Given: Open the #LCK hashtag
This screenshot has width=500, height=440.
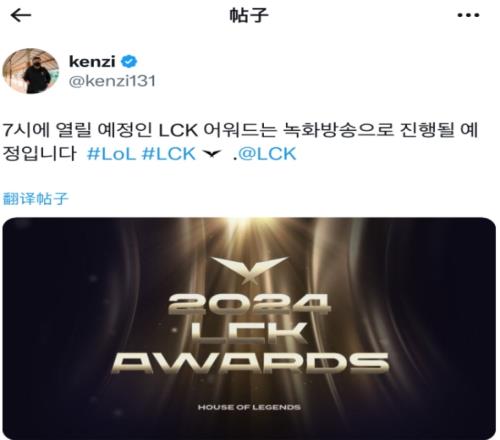Looking at the screenshot, I should (169, 154).
